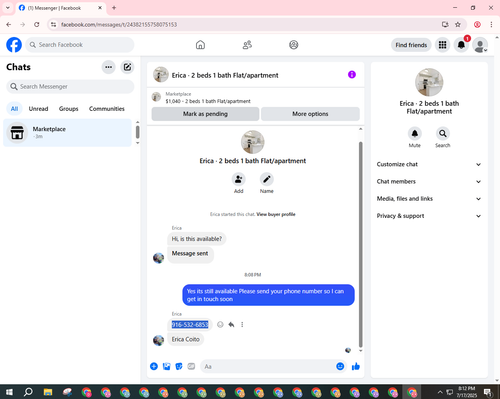Image resolution: width=500 pixels, height=399 pixels.
Task: Open Chrome tab search dropdown
Action: (x=8, y=8)
